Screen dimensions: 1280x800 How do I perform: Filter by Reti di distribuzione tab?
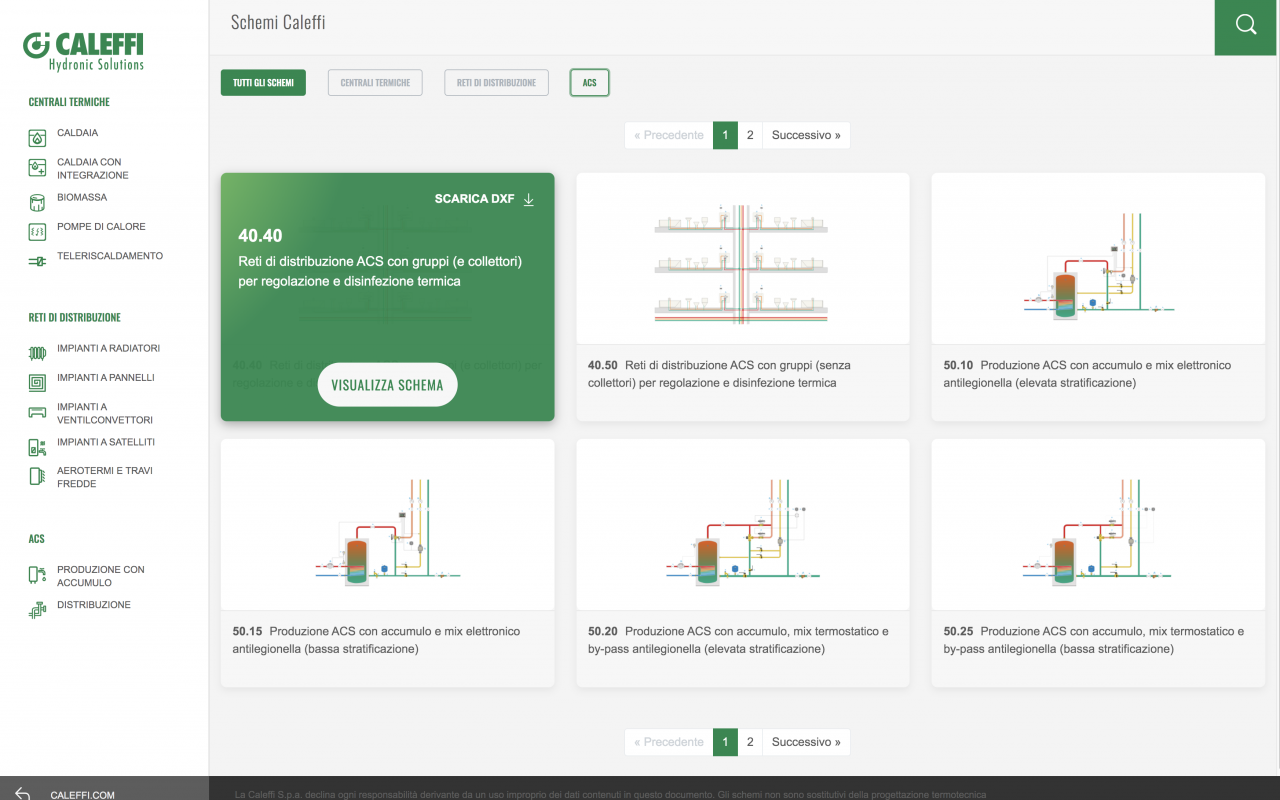point(496,83)
